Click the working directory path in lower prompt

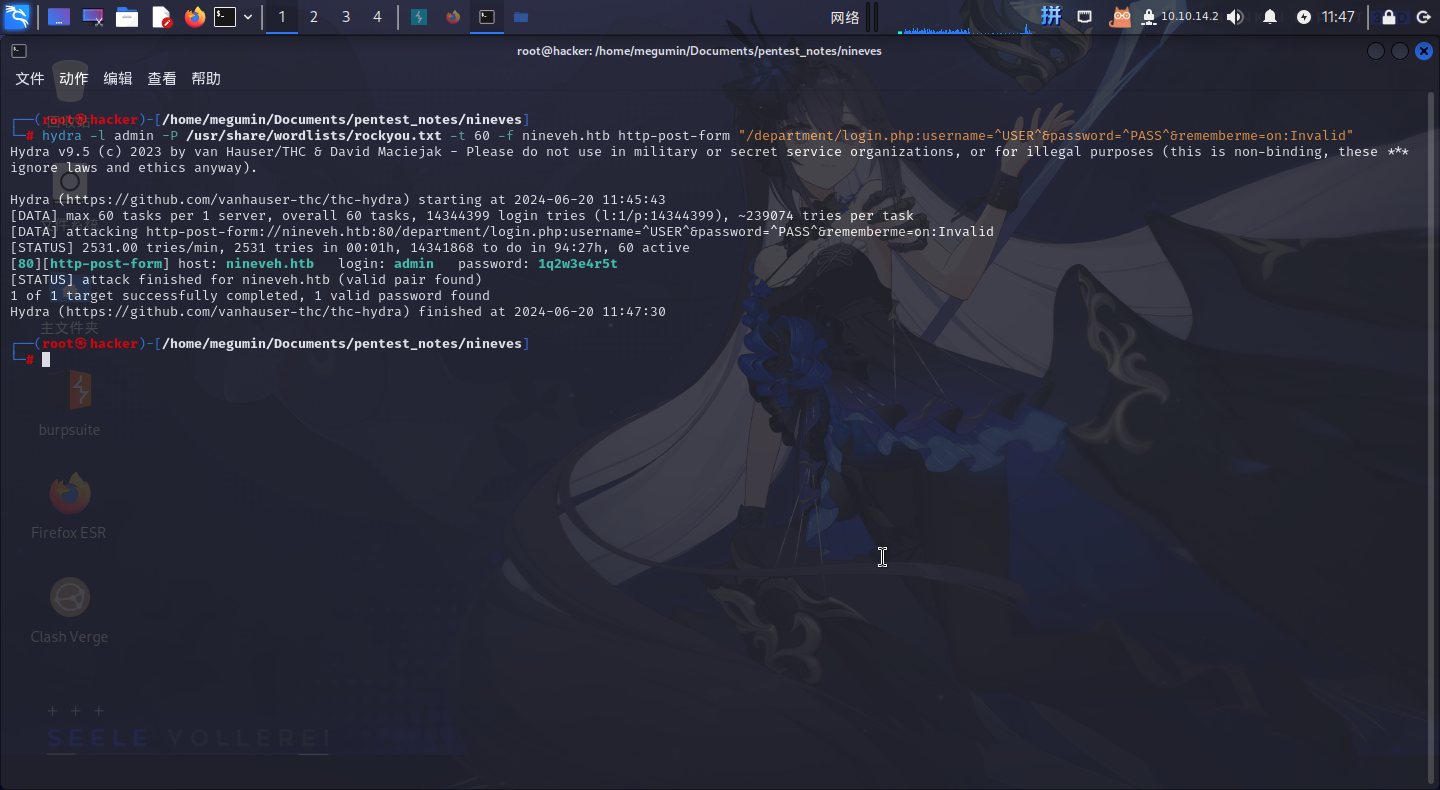(x=342, y=343)
